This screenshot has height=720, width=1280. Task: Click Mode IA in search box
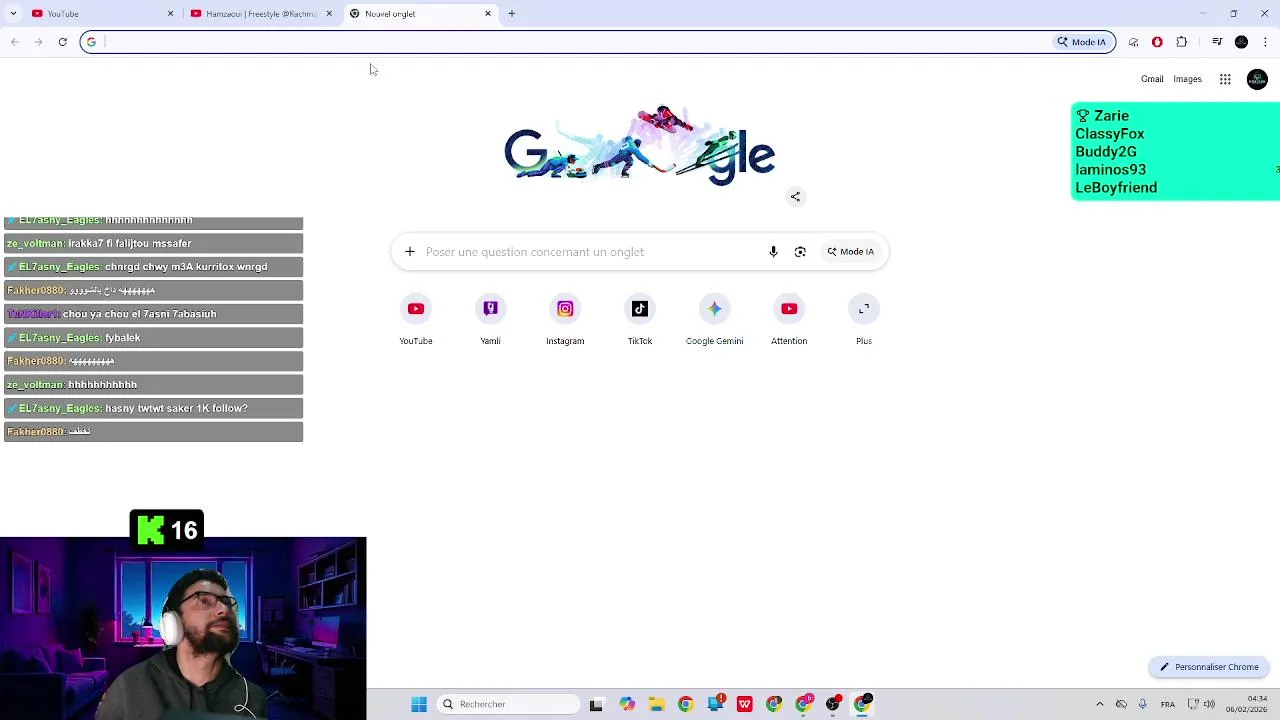851,252
